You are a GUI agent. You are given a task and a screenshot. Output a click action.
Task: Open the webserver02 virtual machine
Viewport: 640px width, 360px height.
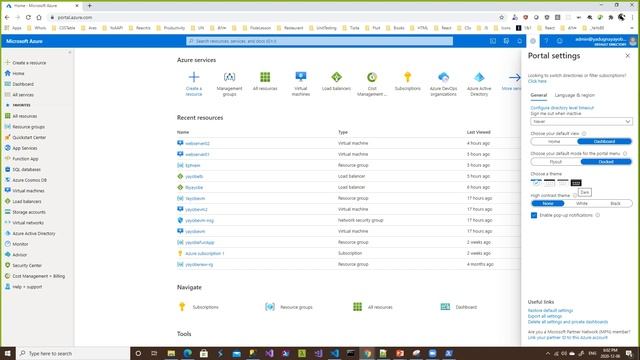click(x=197, y=144)
